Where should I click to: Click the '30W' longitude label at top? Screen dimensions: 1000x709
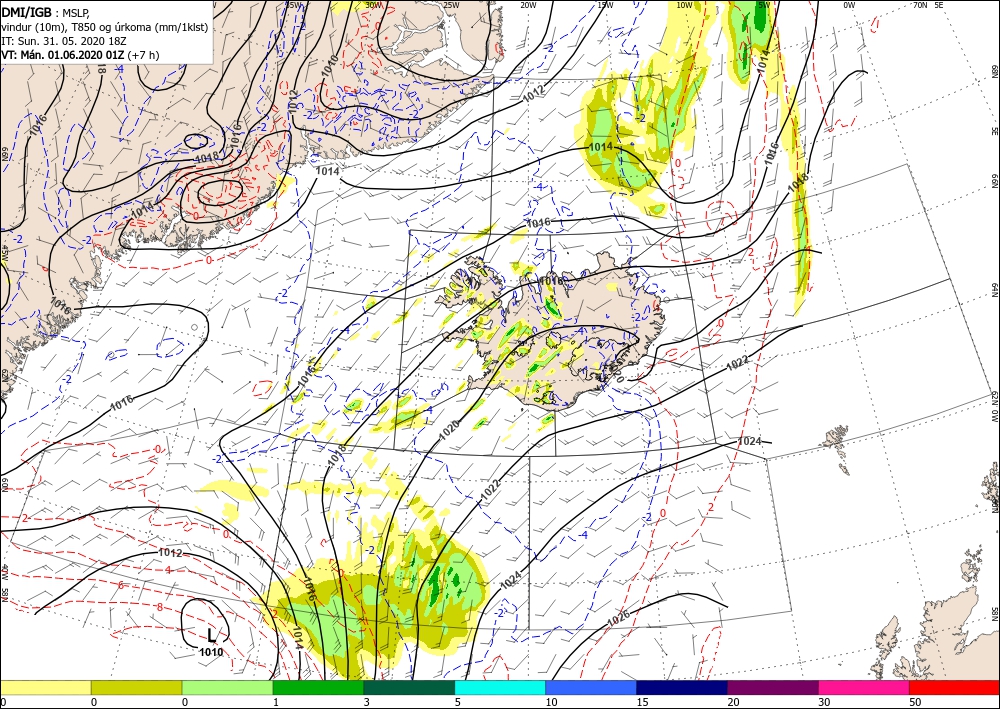coord(374,5)
